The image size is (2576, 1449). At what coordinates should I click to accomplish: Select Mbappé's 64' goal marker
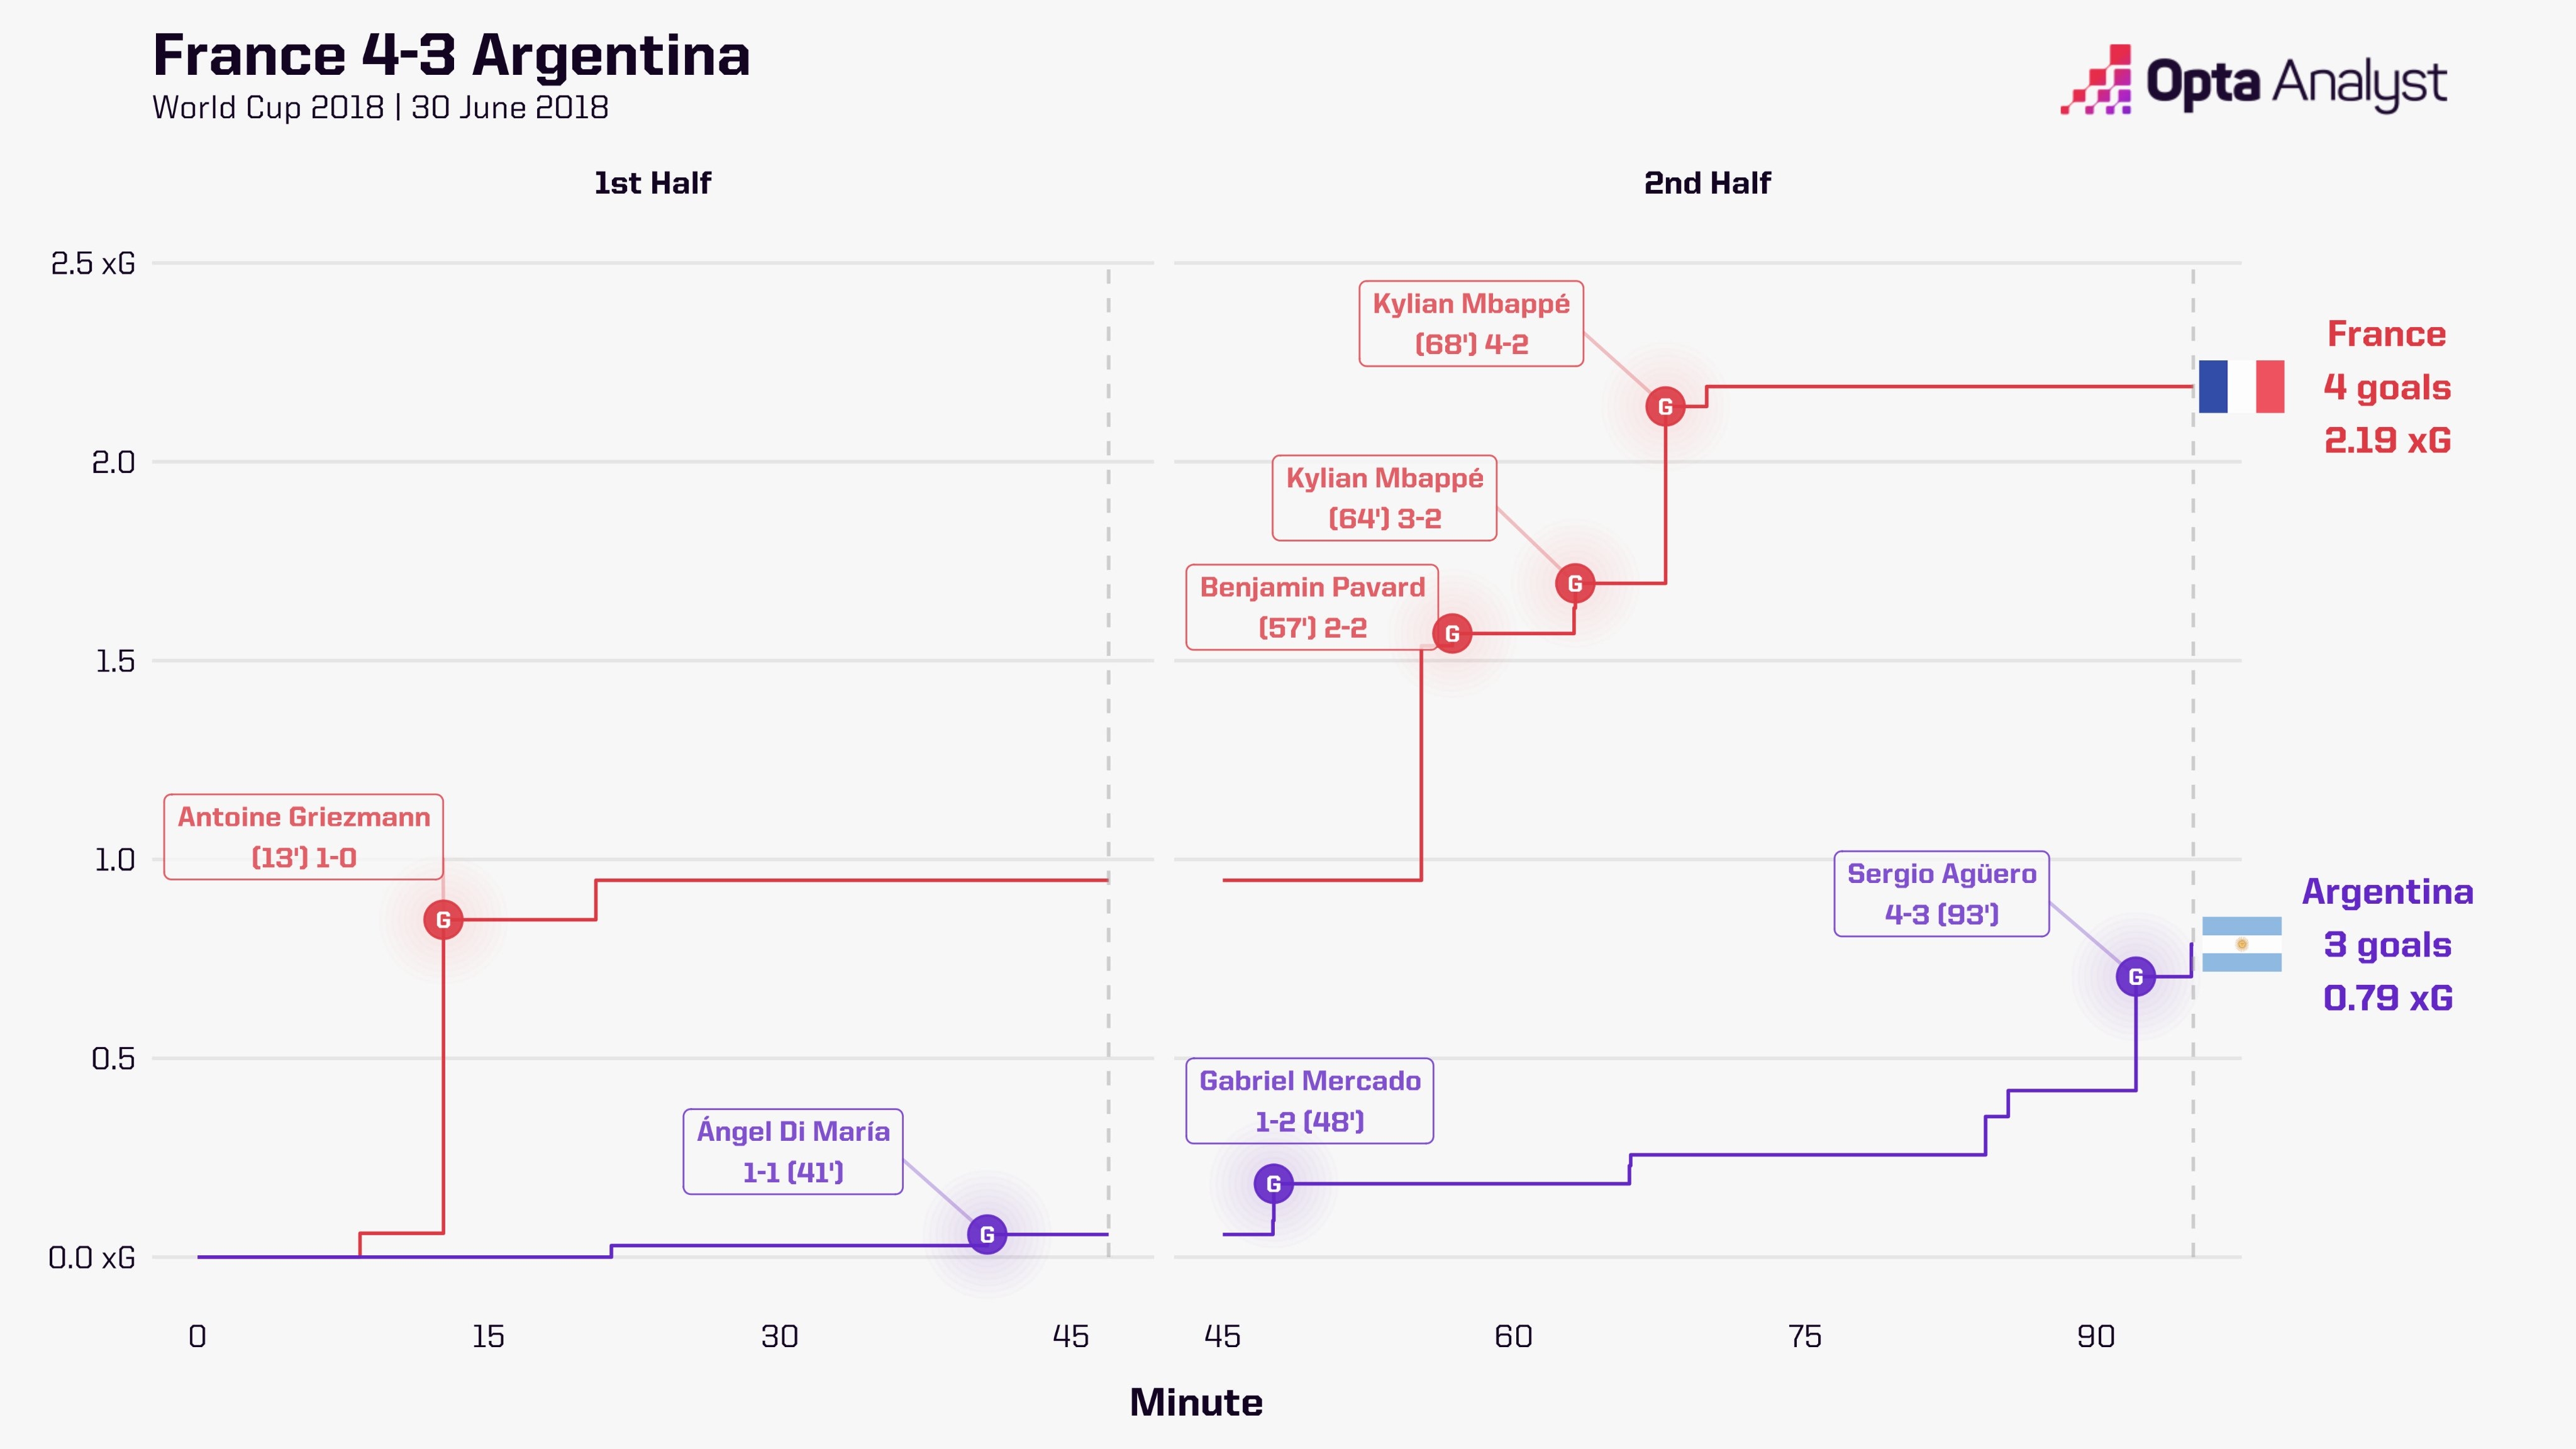tap(1575, 584)
